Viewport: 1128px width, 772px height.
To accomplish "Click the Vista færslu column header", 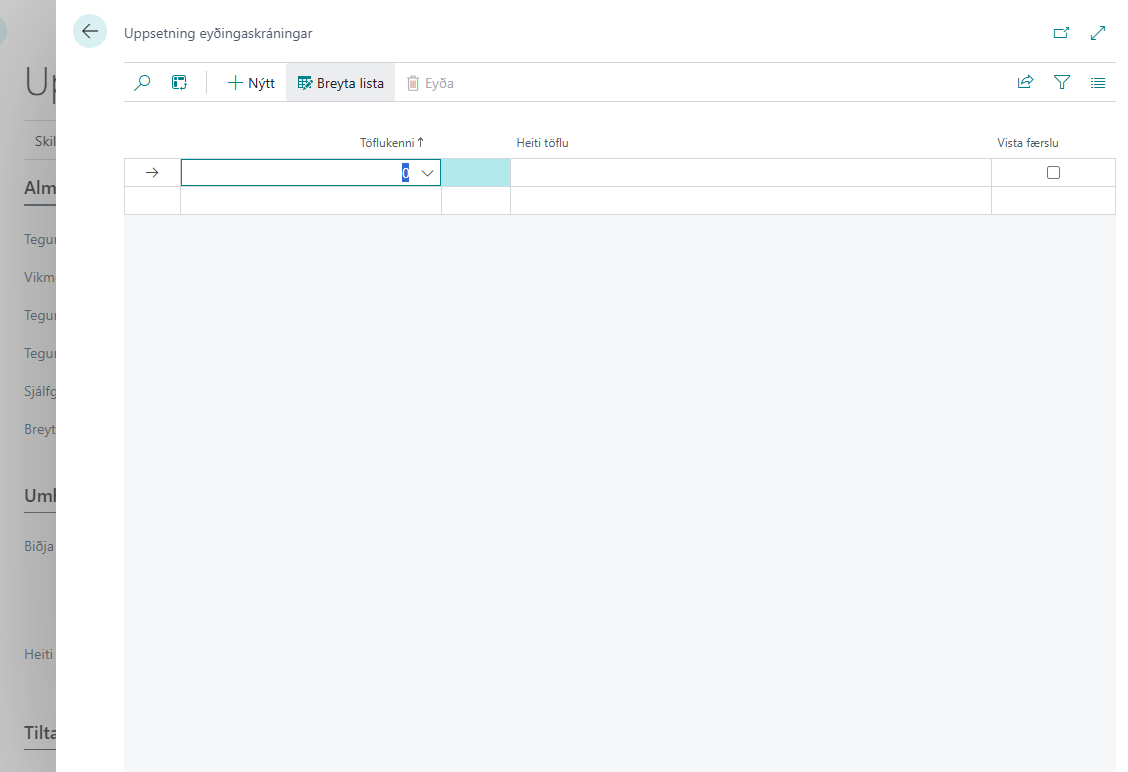I will click(1027, 143).
